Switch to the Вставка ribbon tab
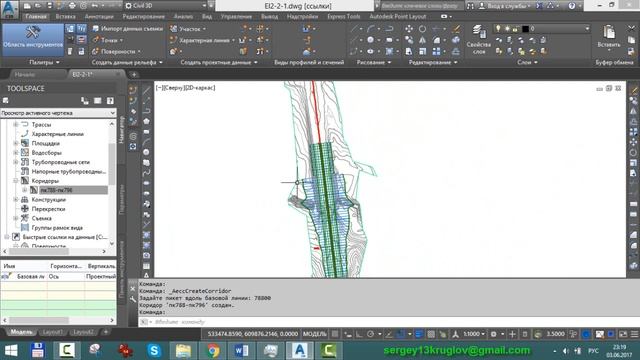Image resolution: width=640 pixels, height=360 pixels. 65,16
